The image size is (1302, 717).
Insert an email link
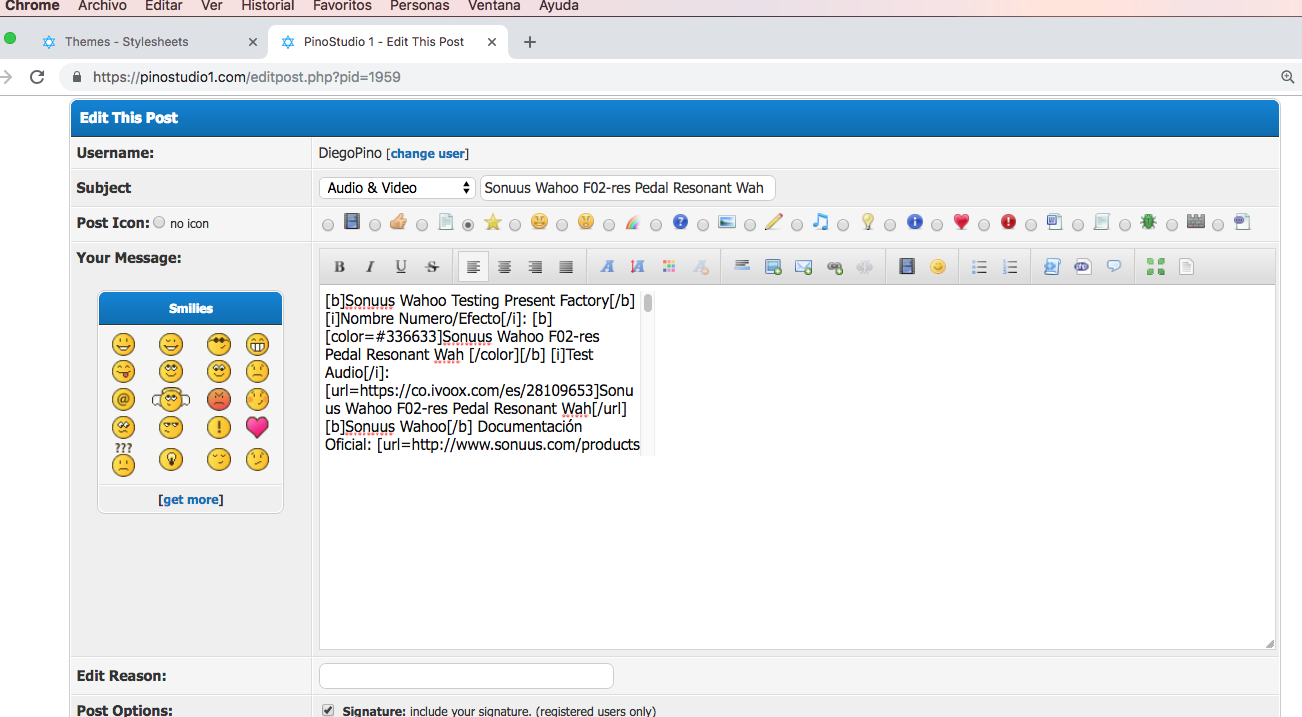coord(803,267)
